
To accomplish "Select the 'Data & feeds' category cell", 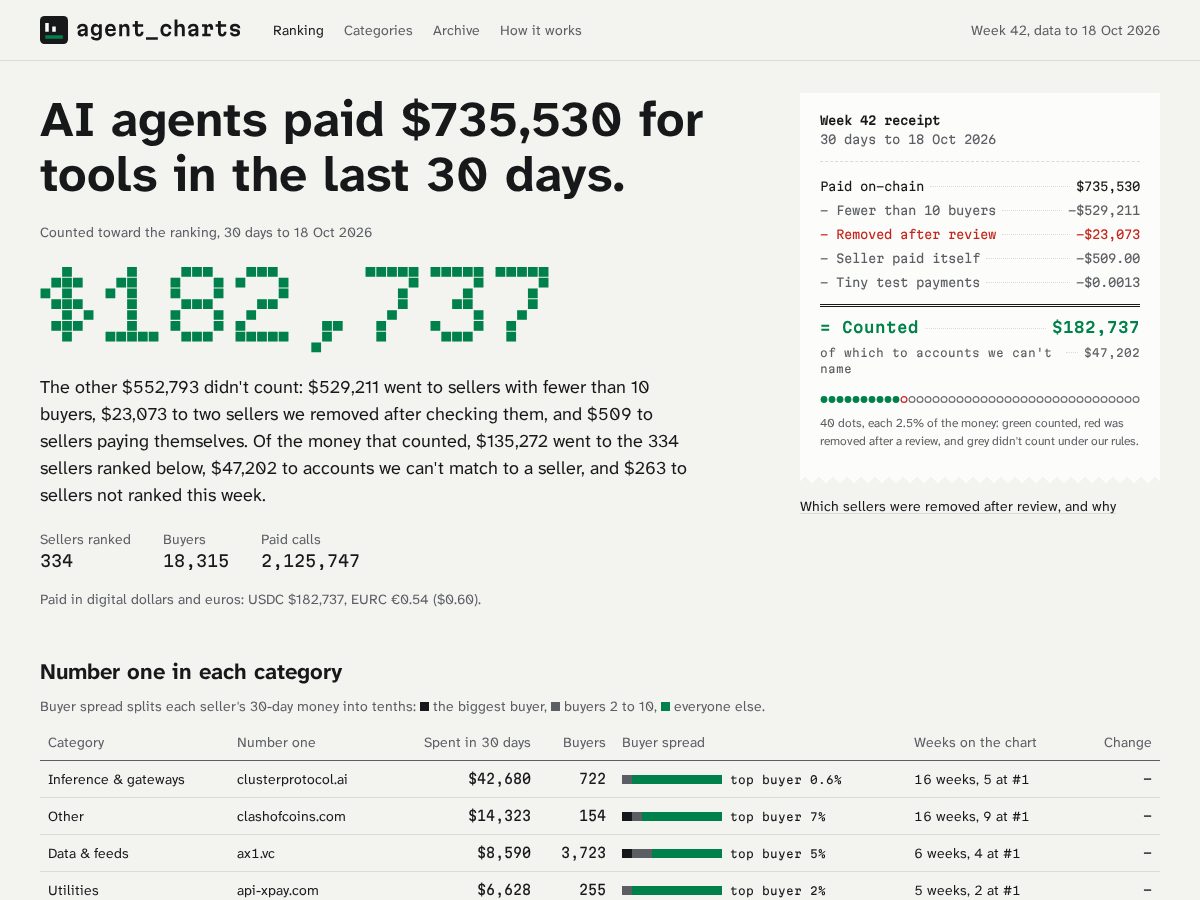I will pos(88,854).
